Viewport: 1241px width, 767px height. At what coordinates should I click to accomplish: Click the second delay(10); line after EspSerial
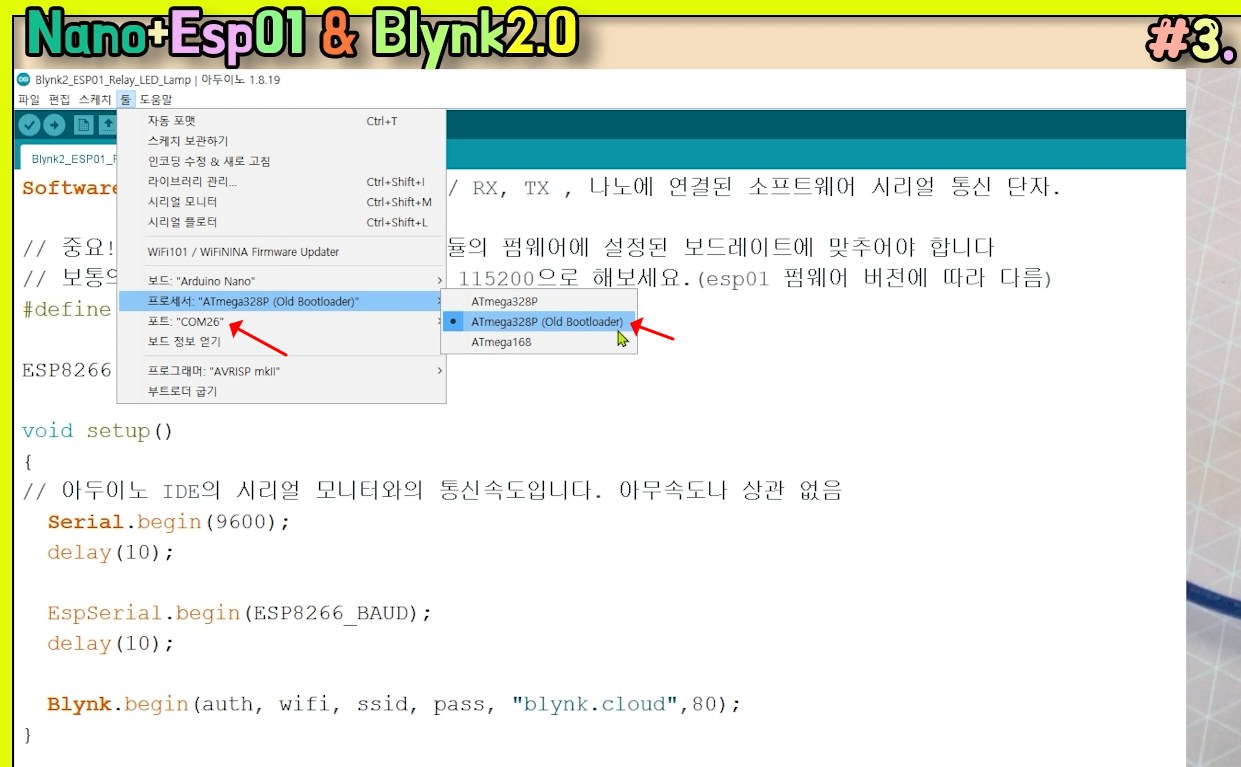111,643
